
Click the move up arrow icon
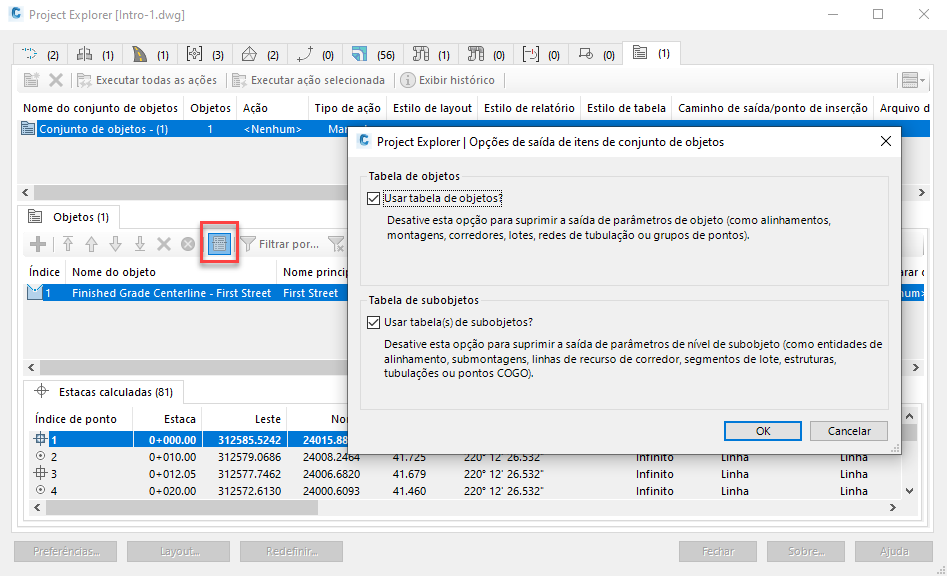(x=91, y=244)
